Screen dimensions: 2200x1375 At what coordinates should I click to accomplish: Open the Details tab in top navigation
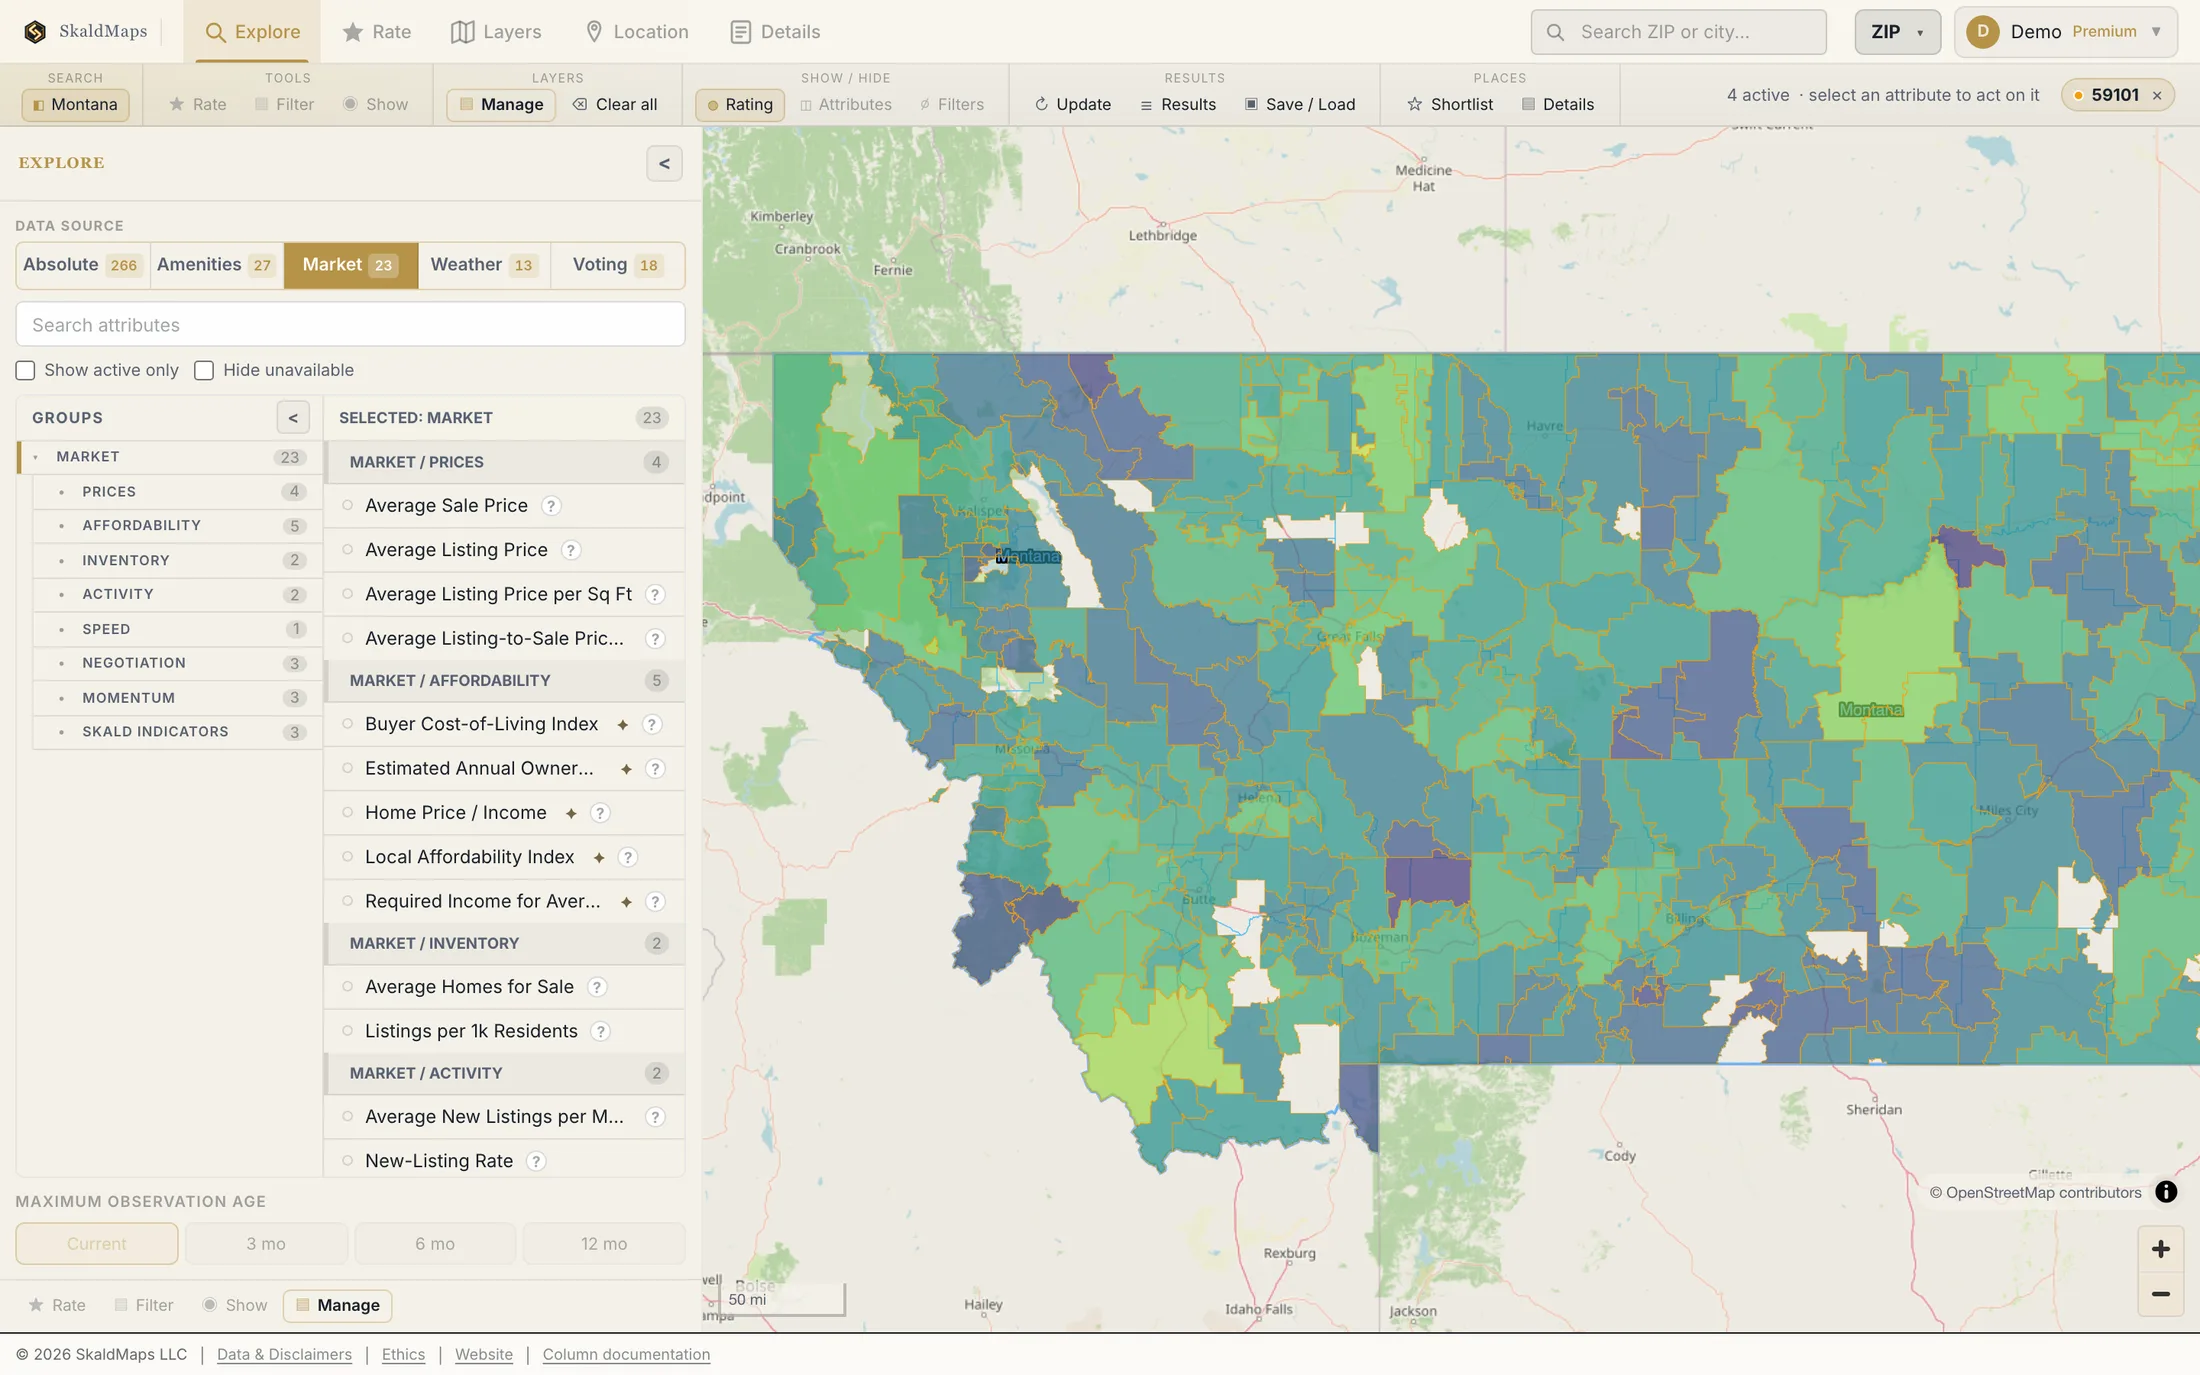pyautogui.click(x=775, y=32)
